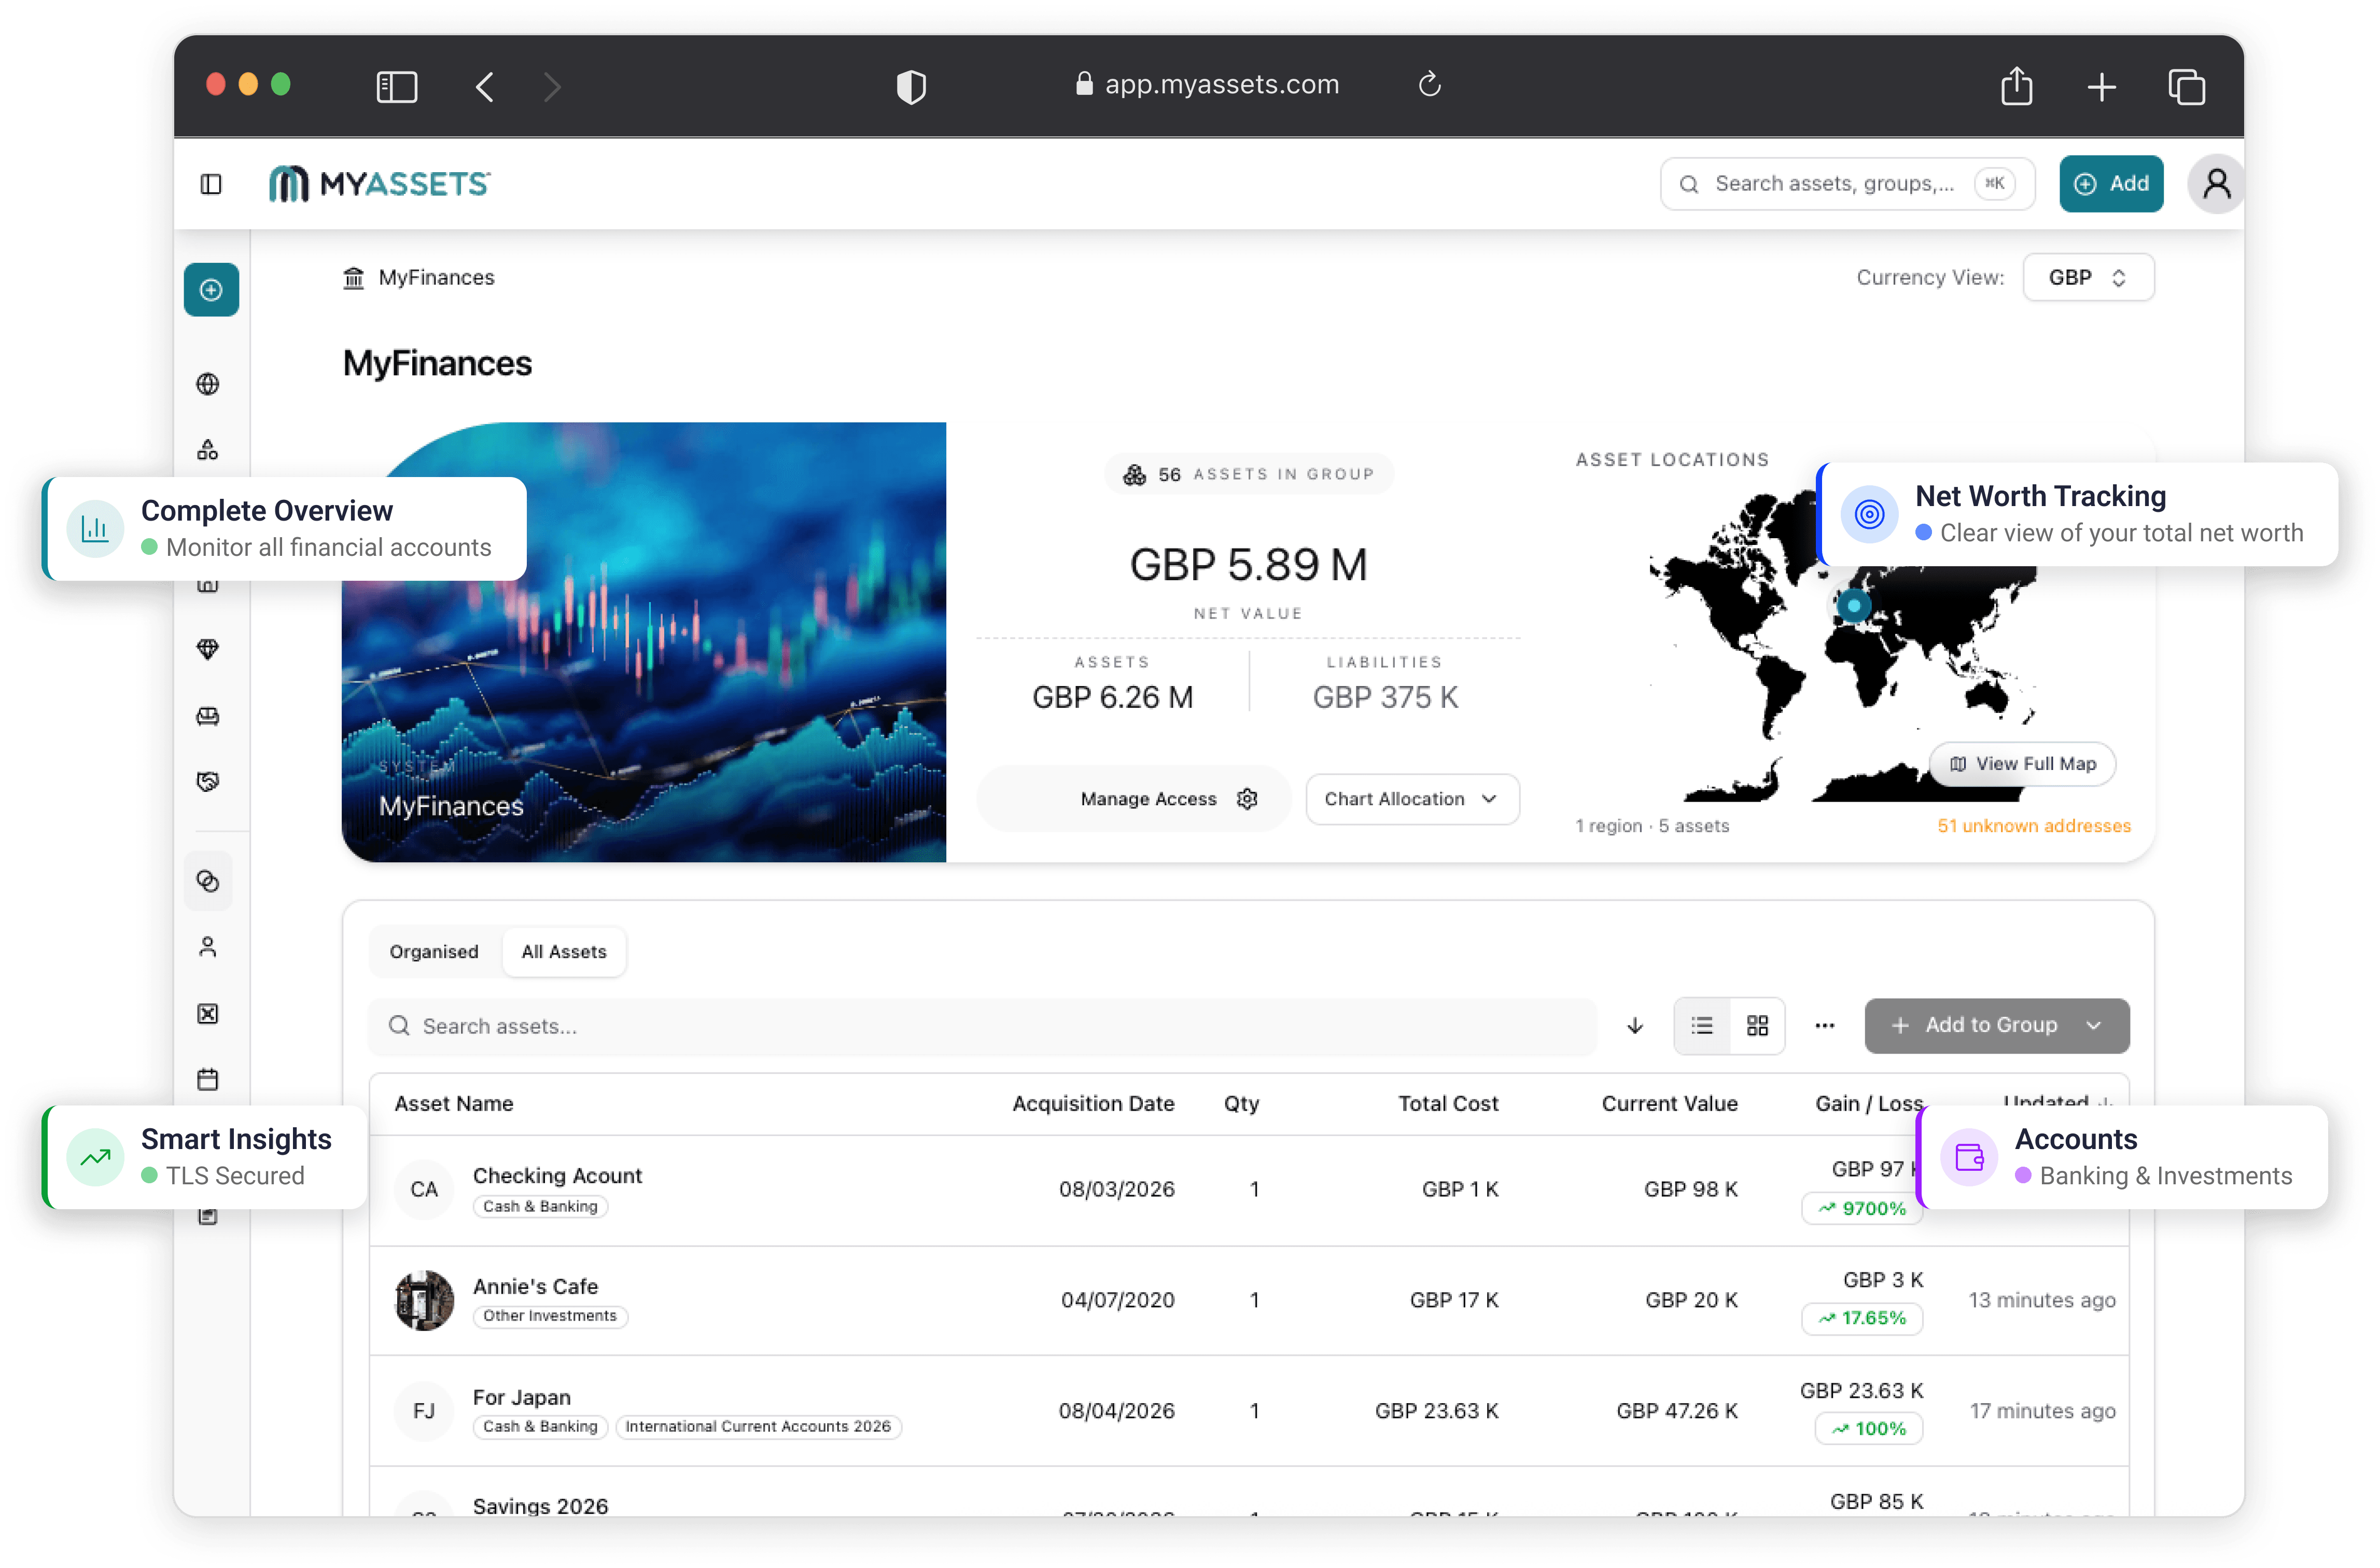Open the coins icon in sidebar
This screenshot has height=1568, width=2380.
coord(208,881)
